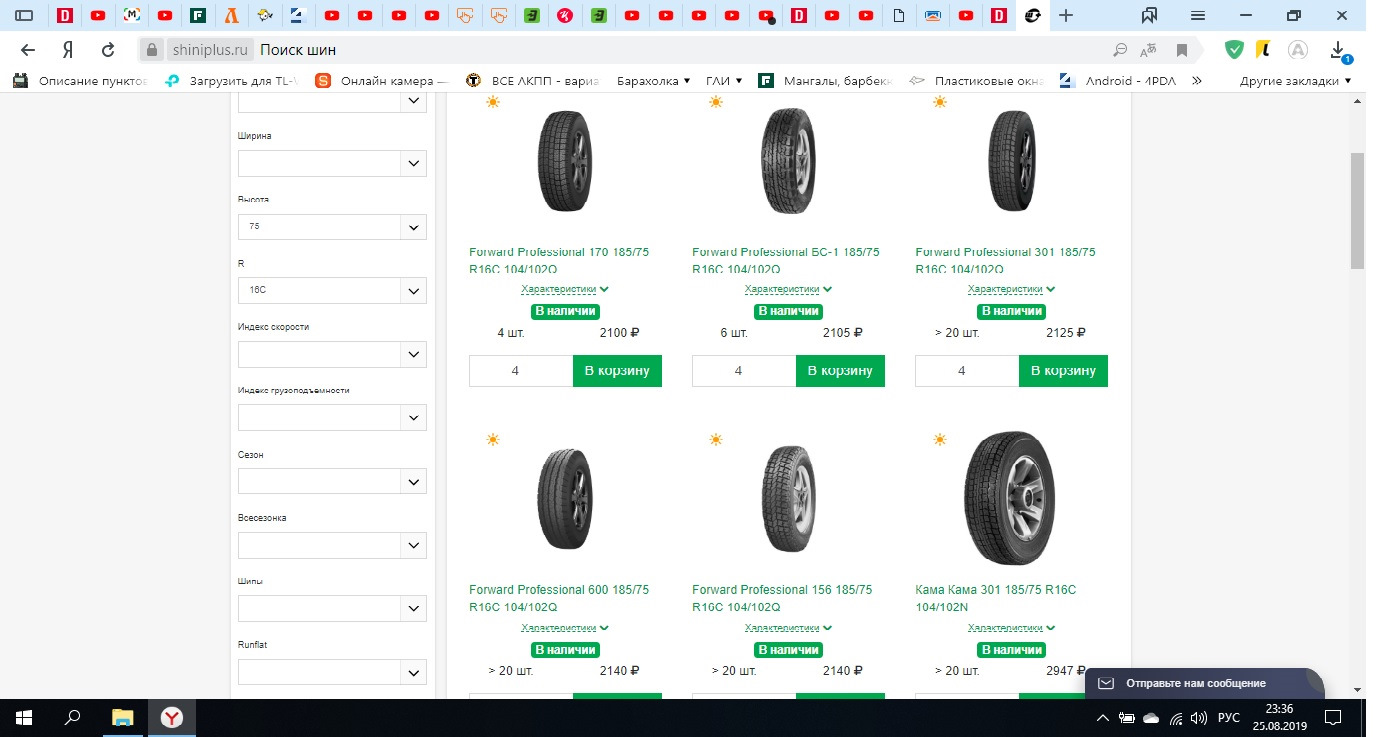Open Windows taskbar search
The image size is (1382, 737).
click(x=72, y=717)
